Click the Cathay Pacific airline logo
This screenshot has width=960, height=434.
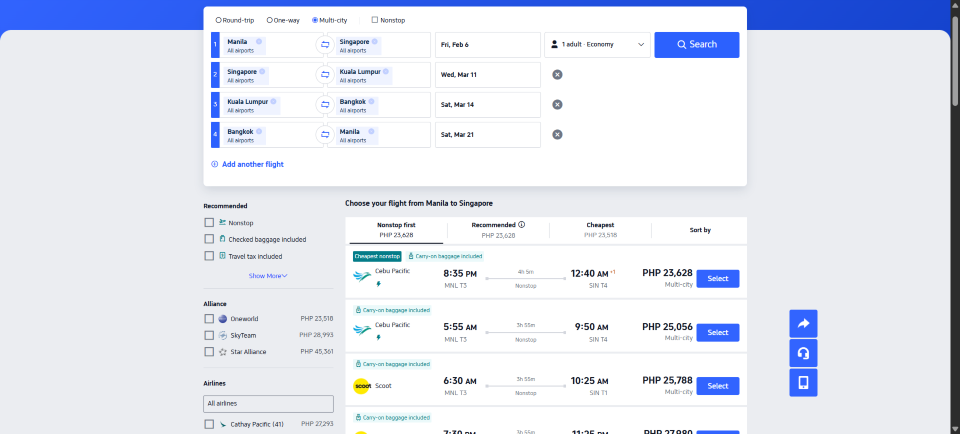(223, 424)
